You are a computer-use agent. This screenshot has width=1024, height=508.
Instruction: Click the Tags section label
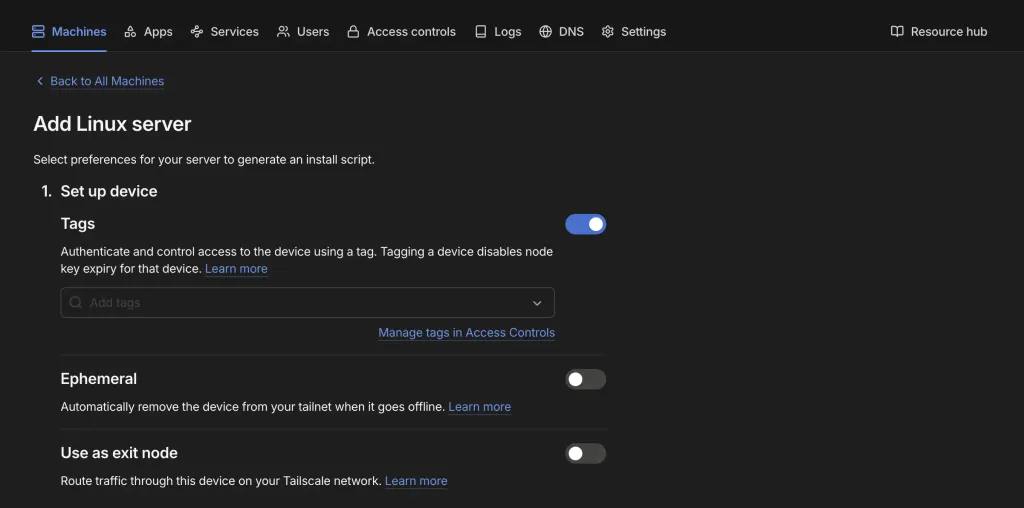(78, 223)
